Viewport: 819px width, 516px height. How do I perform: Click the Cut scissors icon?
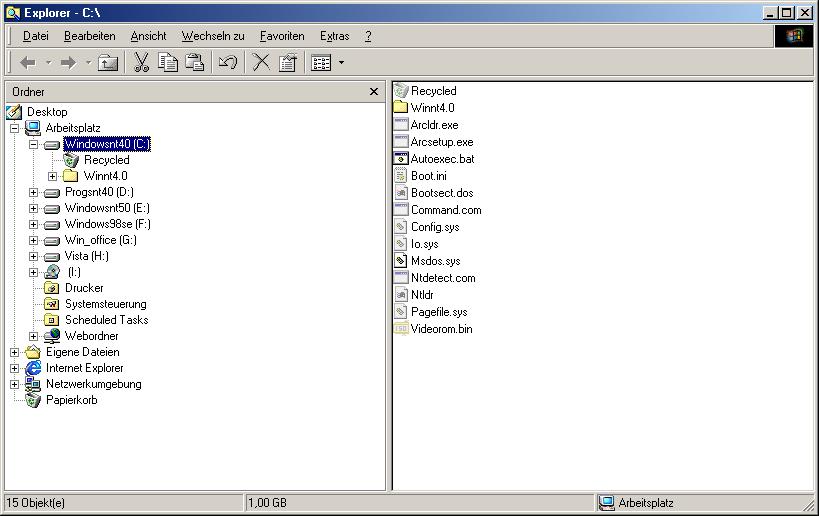[141, 63]
